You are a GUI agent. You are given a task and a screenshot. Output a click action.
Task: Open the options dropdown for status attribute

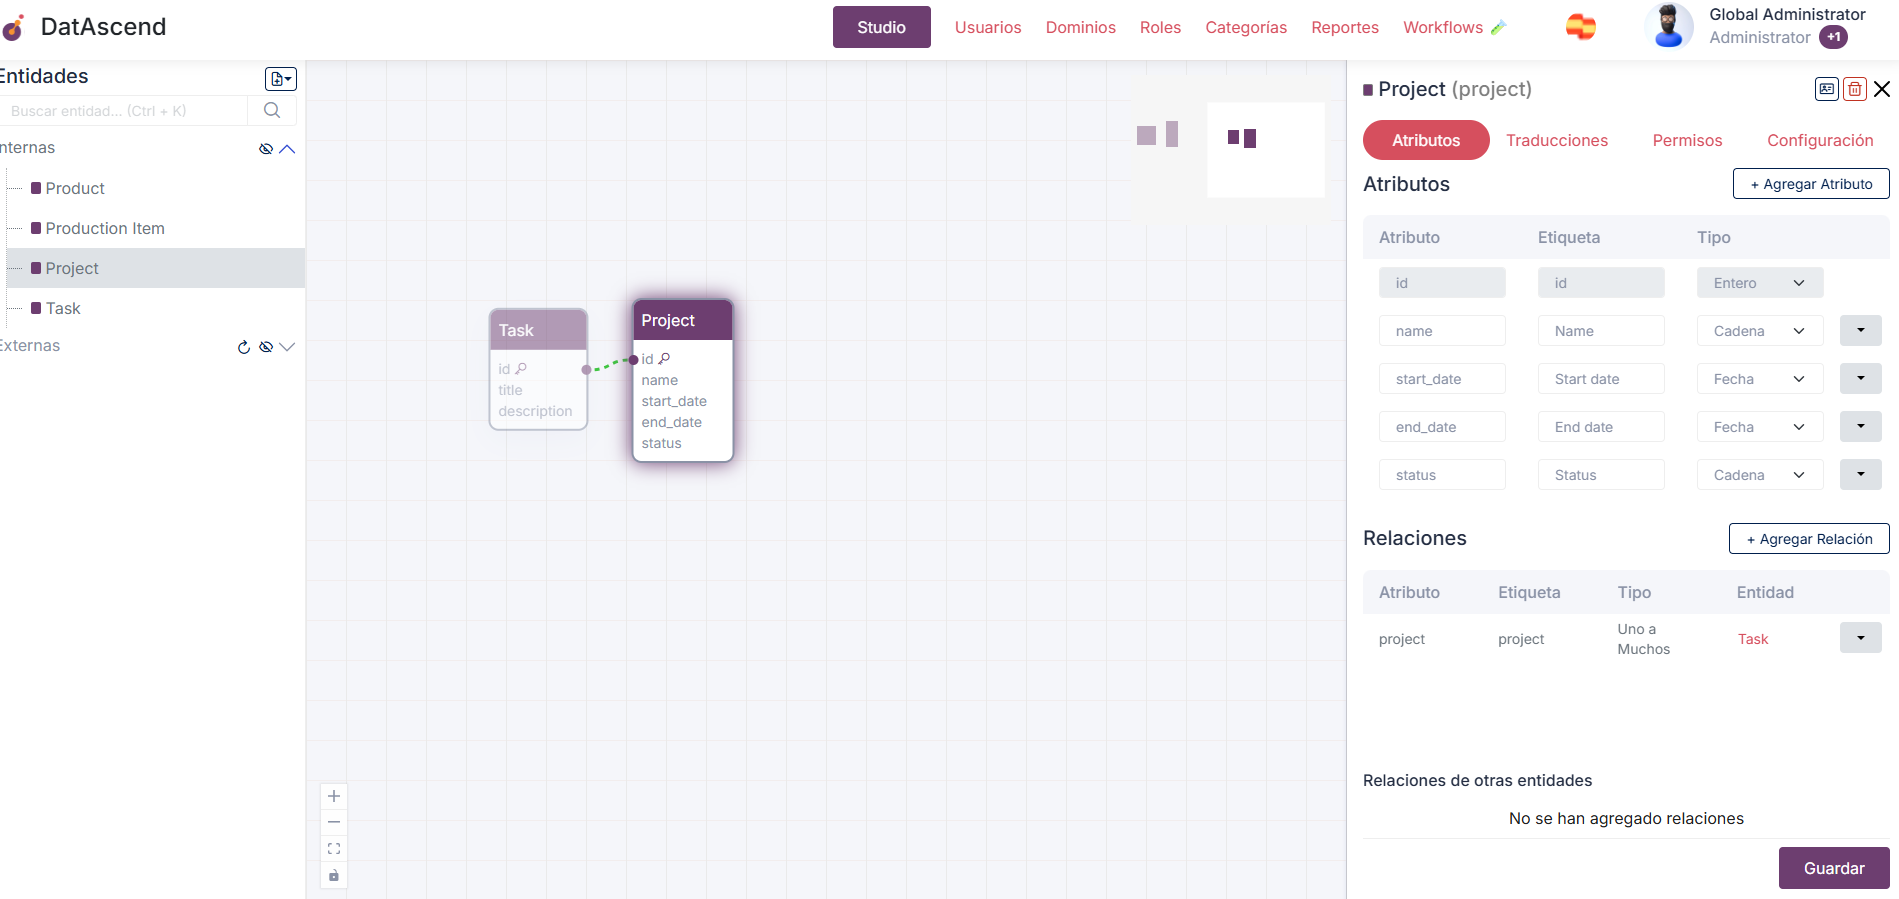pyautogui.click(x=1860, y=474)
